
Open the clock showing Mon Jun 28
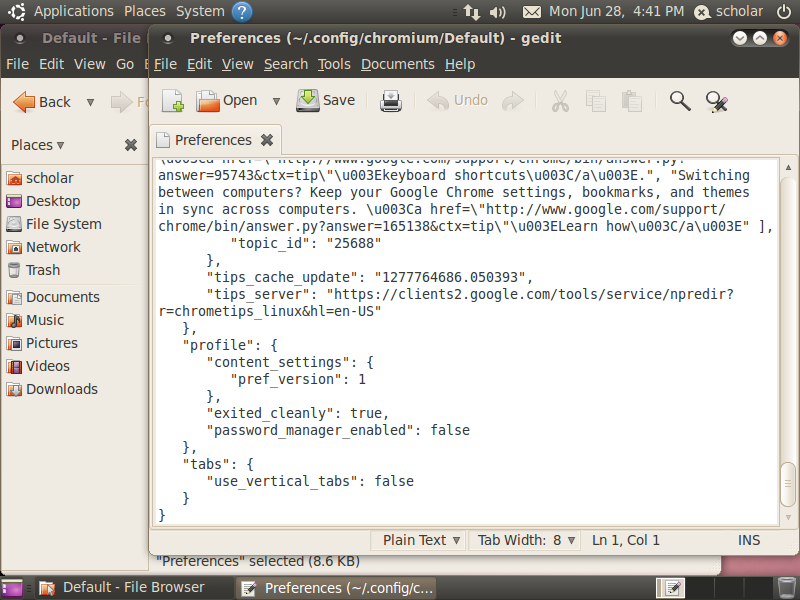click(x=616, y=11)
